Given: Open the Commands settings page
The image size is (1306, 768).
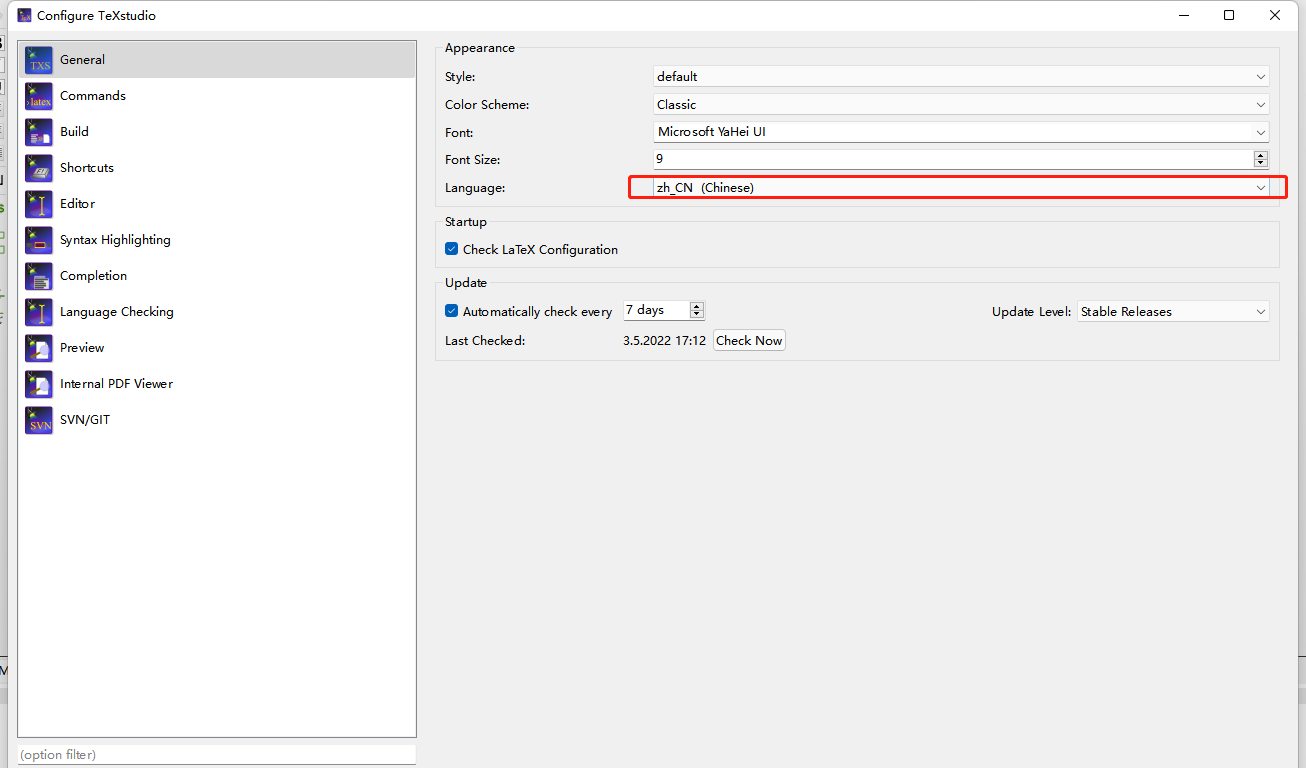Looking at the screenshot, I should tap(217, 96).
